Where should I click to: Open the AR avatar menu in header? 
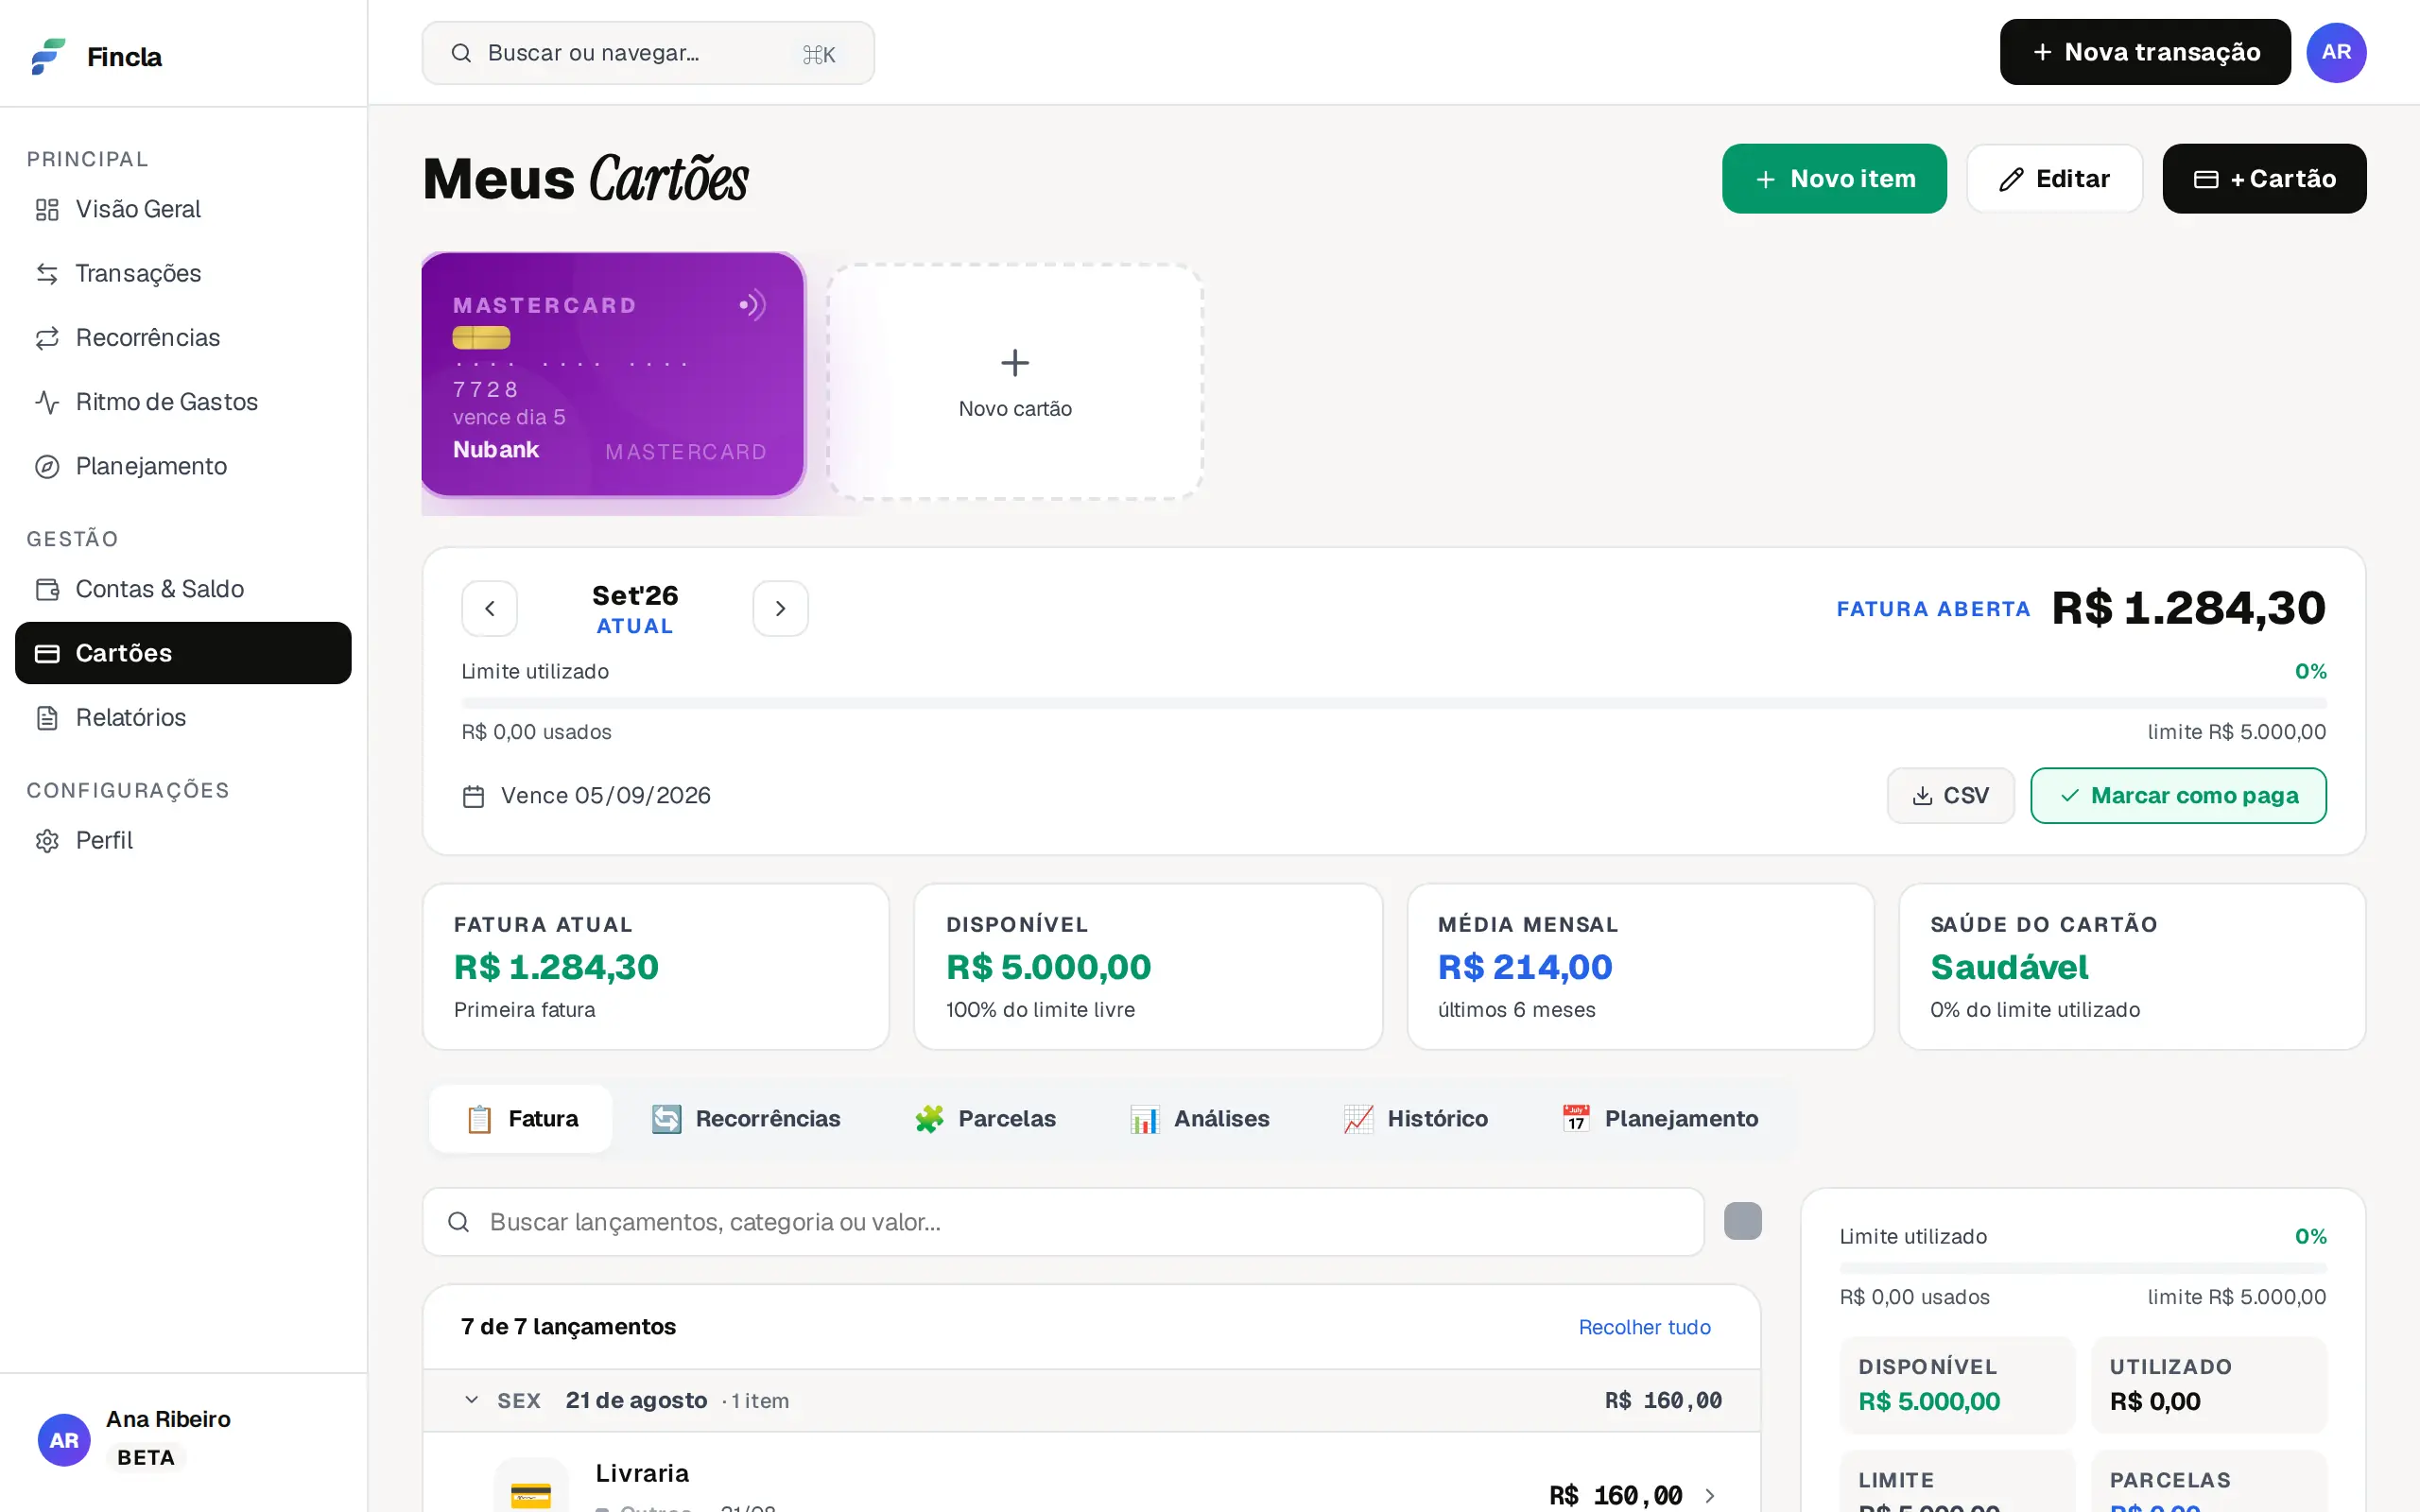click(2336, 52)
